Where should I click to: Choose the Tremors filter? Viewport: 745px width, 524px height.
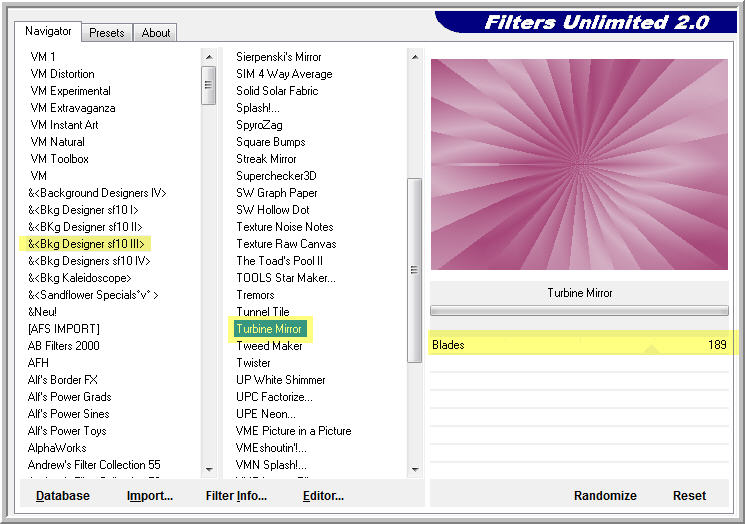255,295
